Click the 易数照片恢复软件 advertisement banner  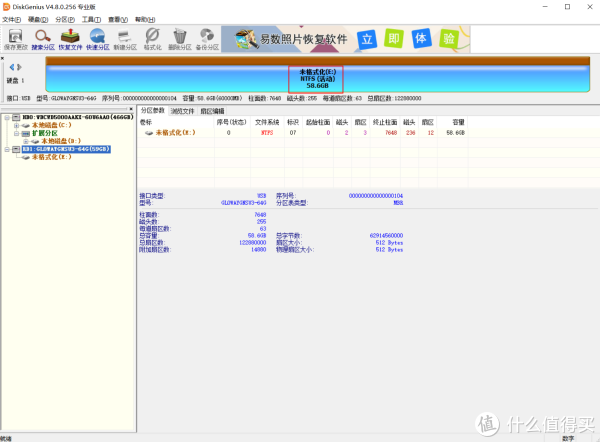(x=346, y=39)
